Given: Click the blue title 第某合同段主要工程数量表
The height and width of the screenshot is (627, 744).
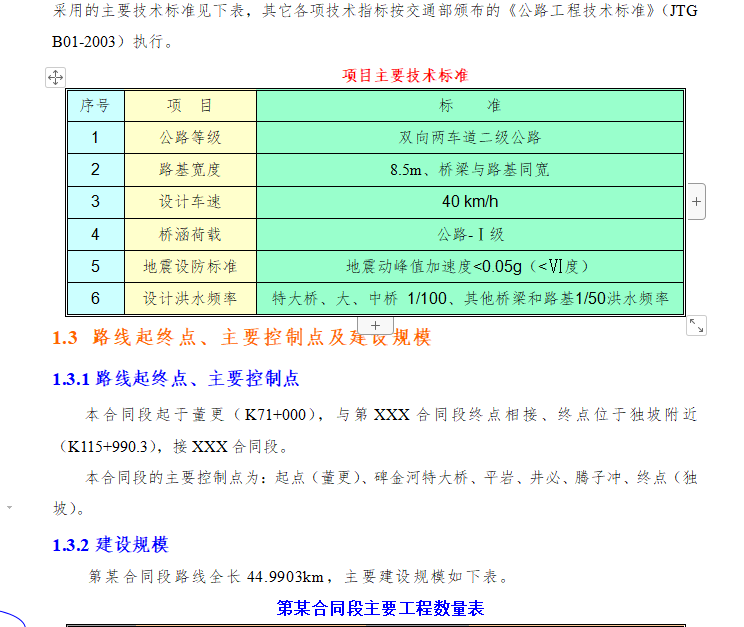Looking at the screenshot, I should (x=380, y=608).
